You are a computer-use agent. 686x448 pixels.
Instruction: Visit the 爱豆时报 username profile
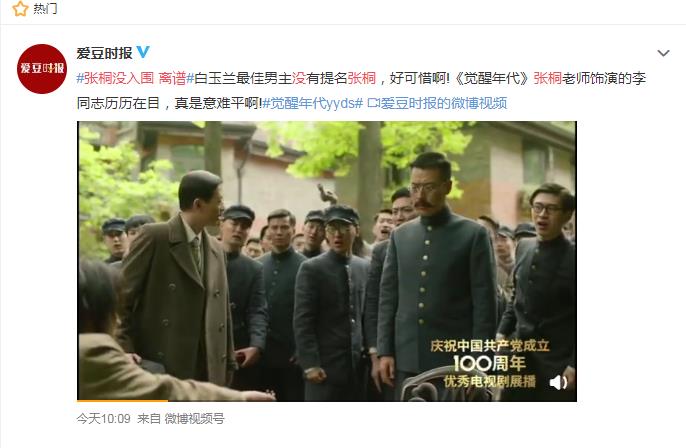[104, 53]
